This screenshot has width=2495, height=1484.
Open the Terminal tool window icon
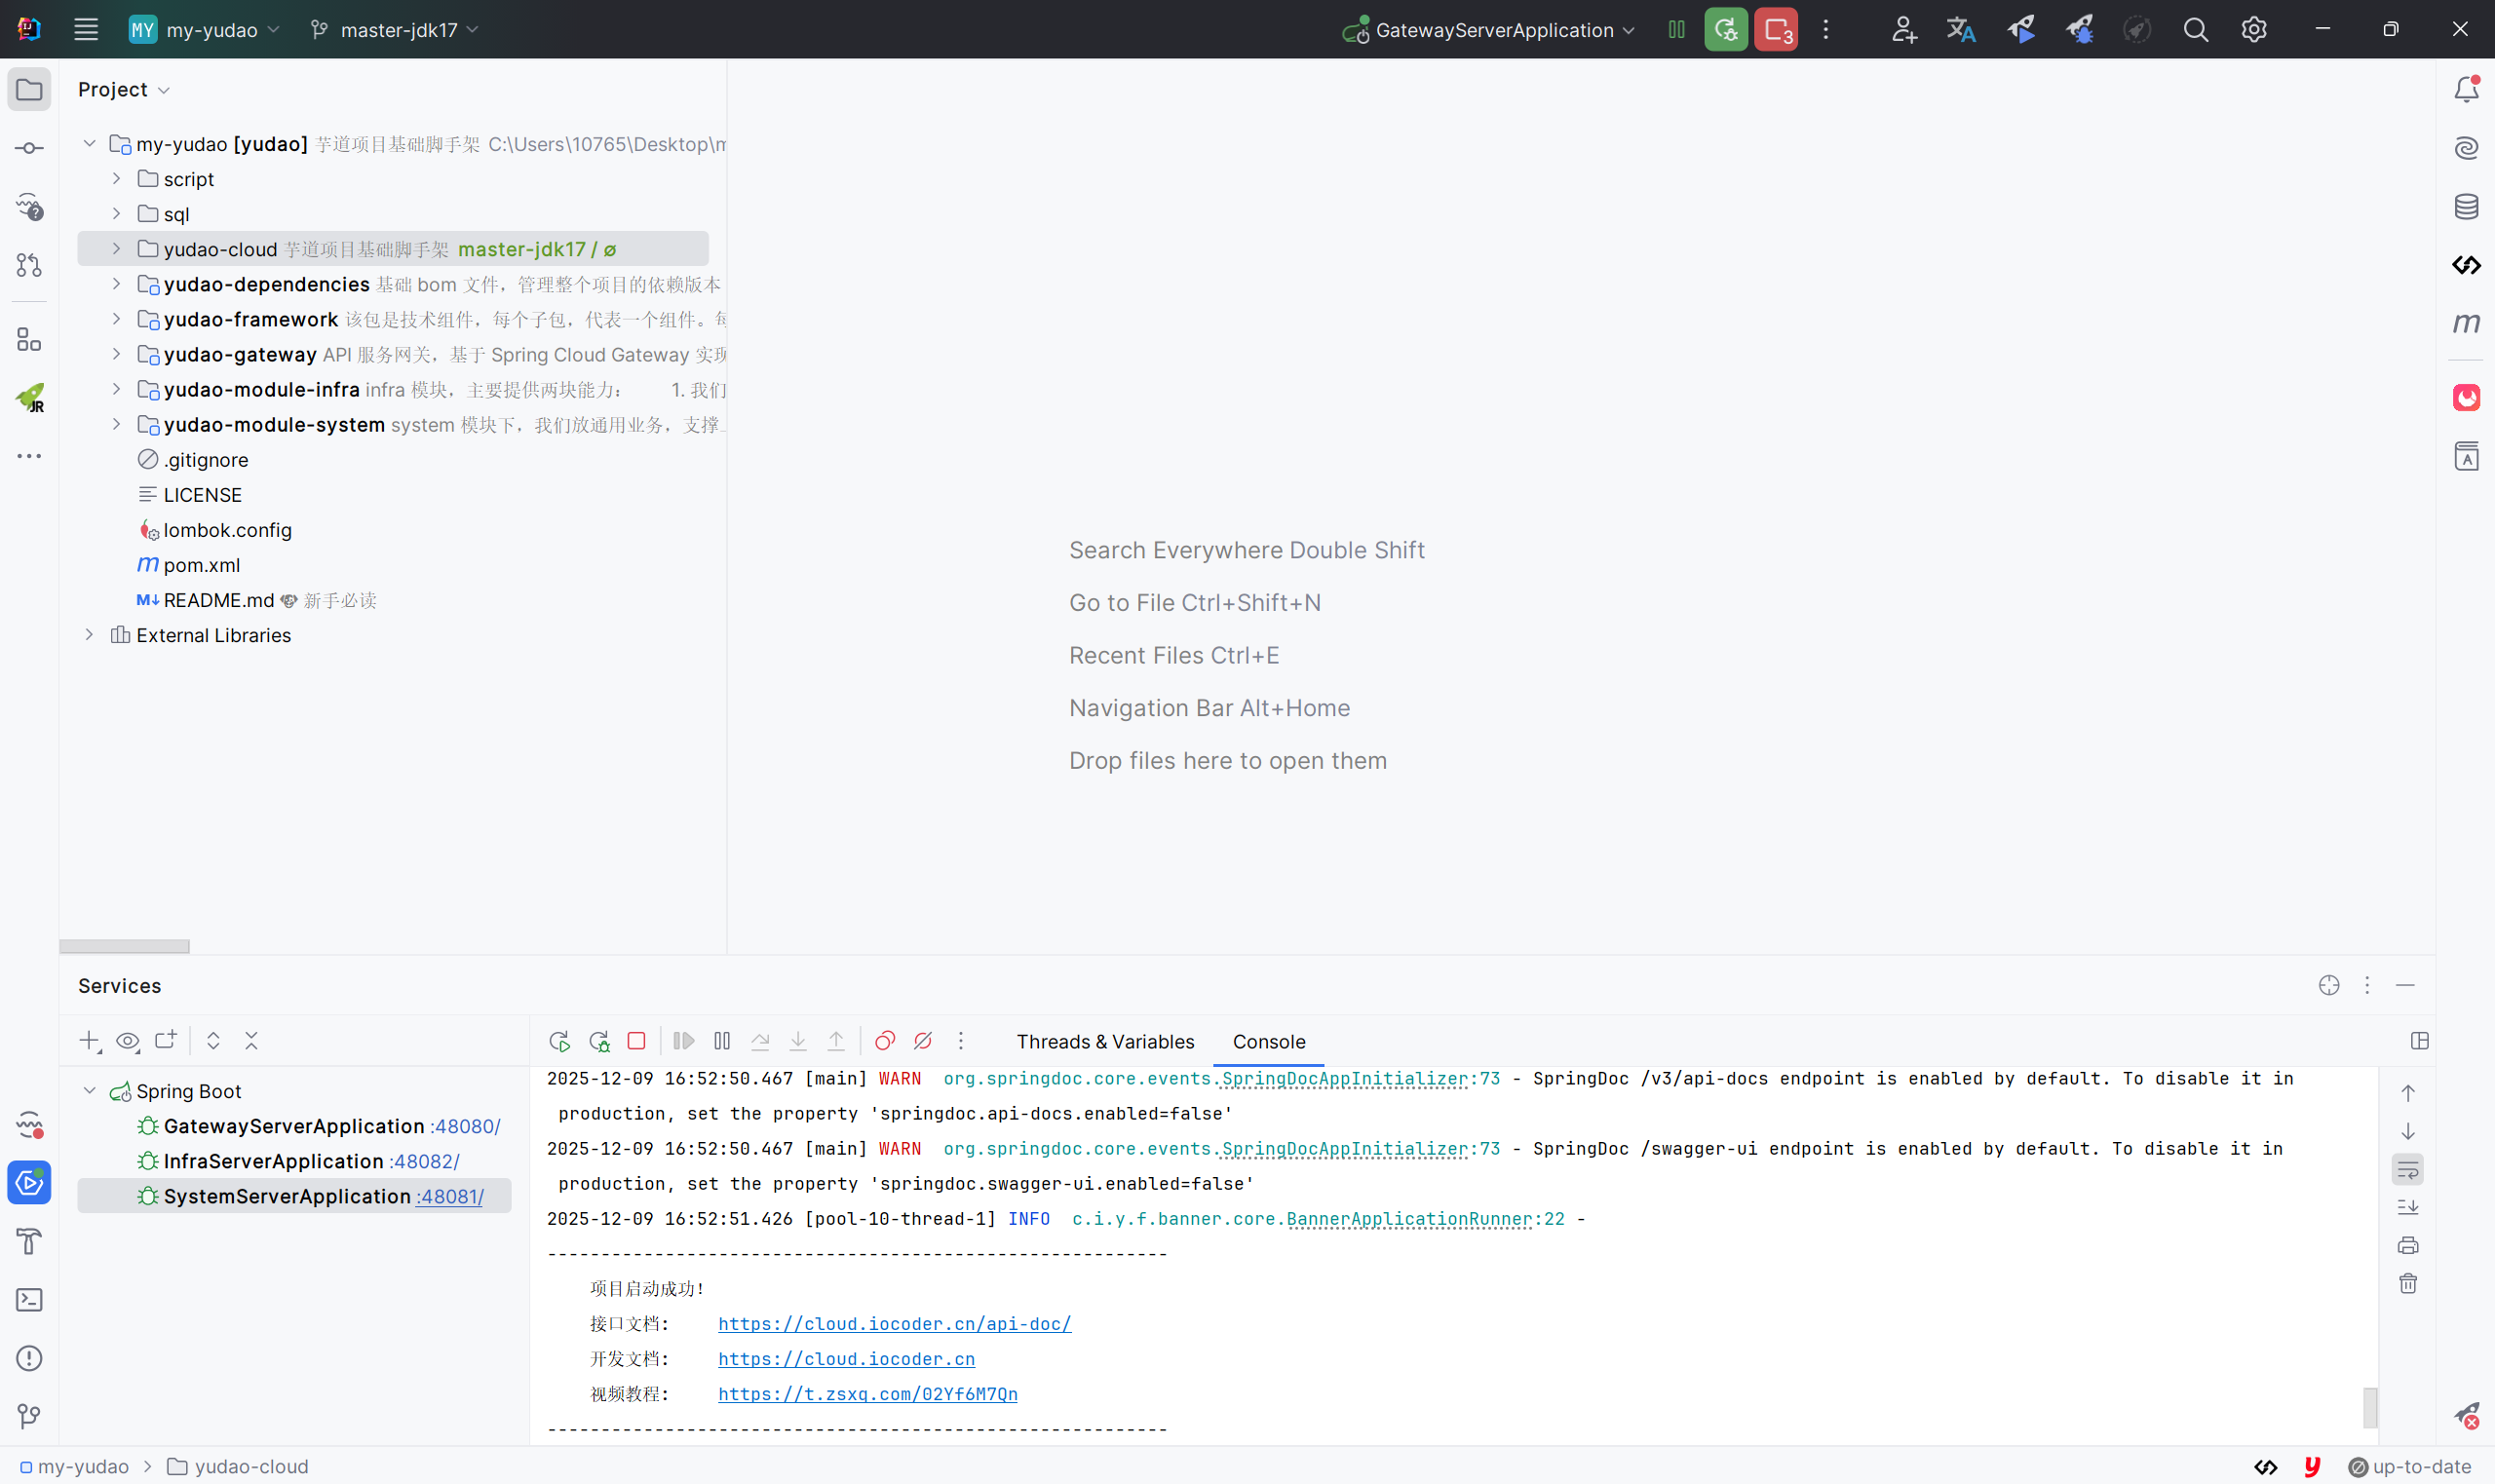[29, 1300]
